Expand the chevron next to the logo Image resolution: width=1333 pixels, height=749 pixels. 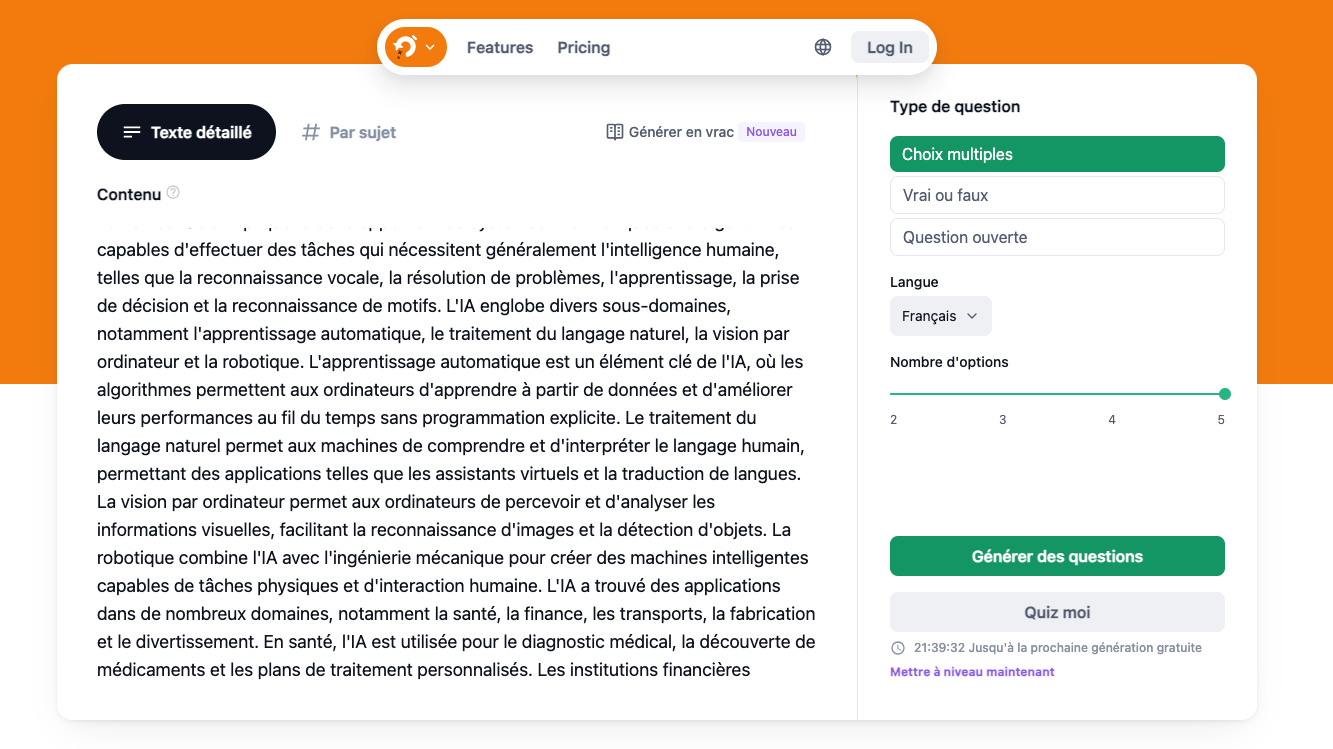[430, 47]
